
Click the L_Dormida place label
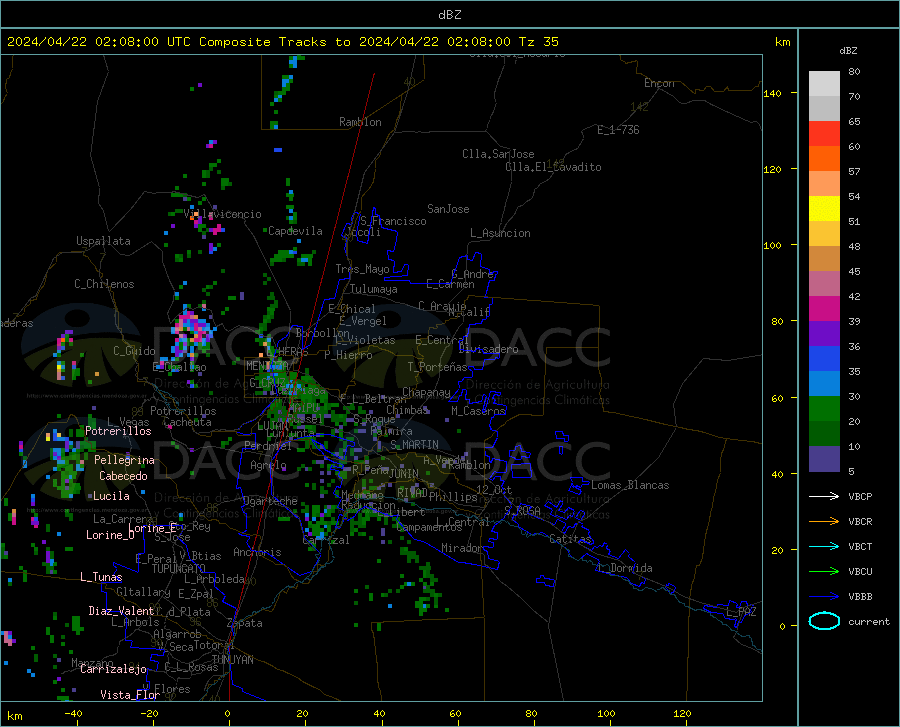coord(625,568)
